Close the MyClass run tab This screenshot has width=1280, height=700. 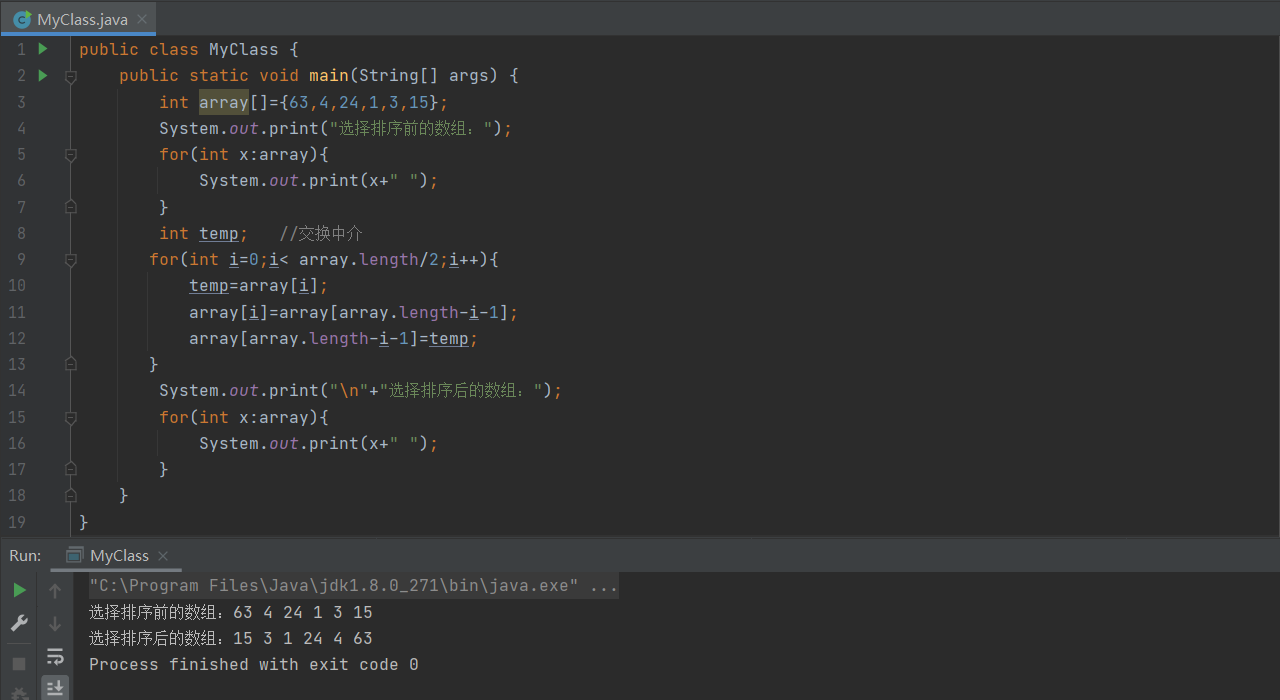pyautogui.click(x=163, y=556)
